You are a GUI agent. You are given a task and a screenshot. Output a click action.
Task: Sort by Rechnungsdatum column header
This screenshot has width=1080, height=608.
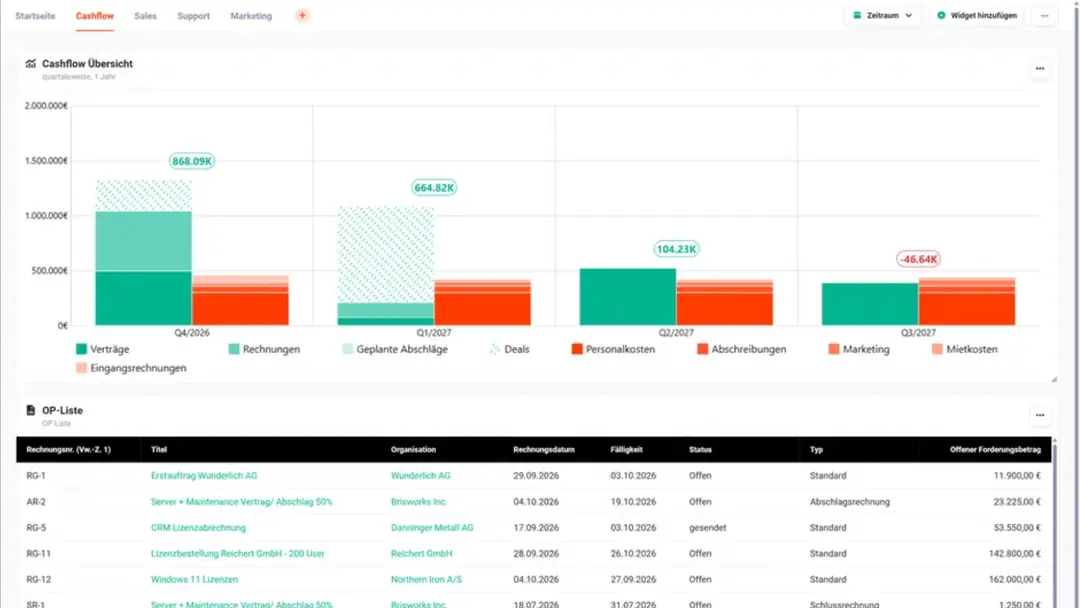click(543, 450)
